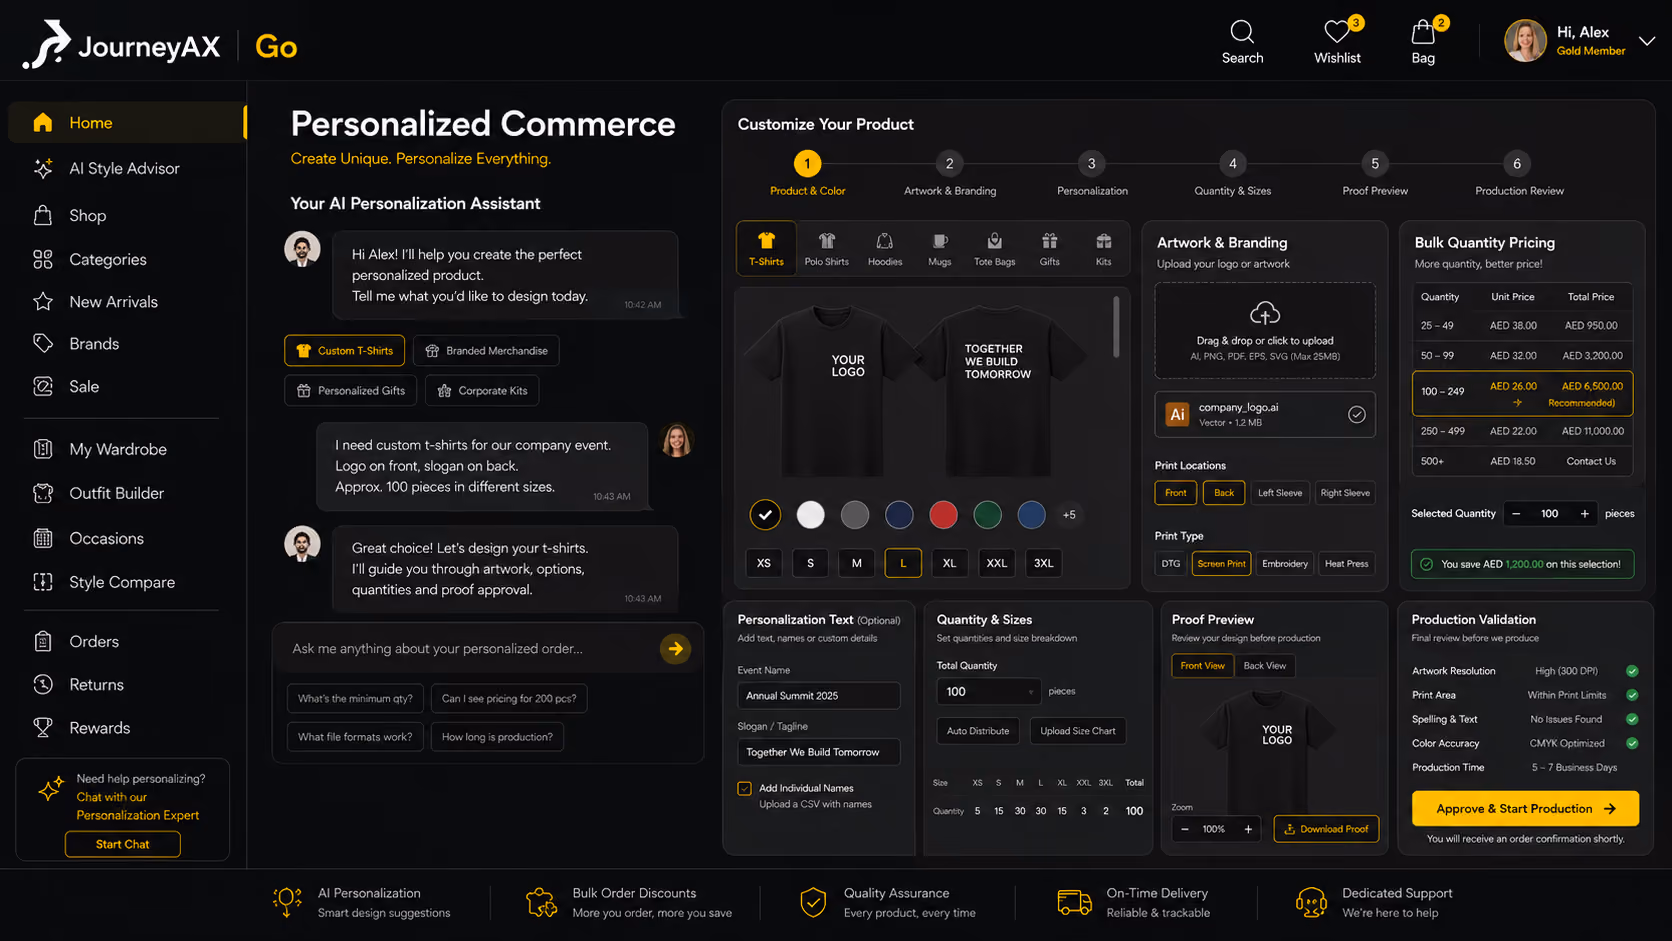Select DTG print type
The width and height of the screenshot is (1672, 941).
[1171, 564]
